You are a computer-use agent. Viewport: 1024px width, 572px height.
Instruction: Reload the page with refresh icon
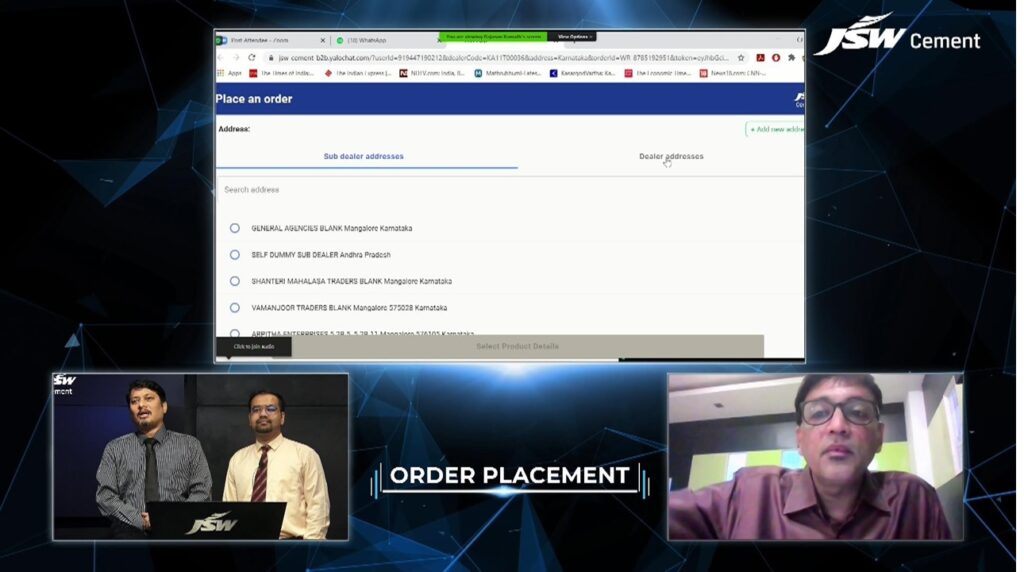click(x=251, y=58)
